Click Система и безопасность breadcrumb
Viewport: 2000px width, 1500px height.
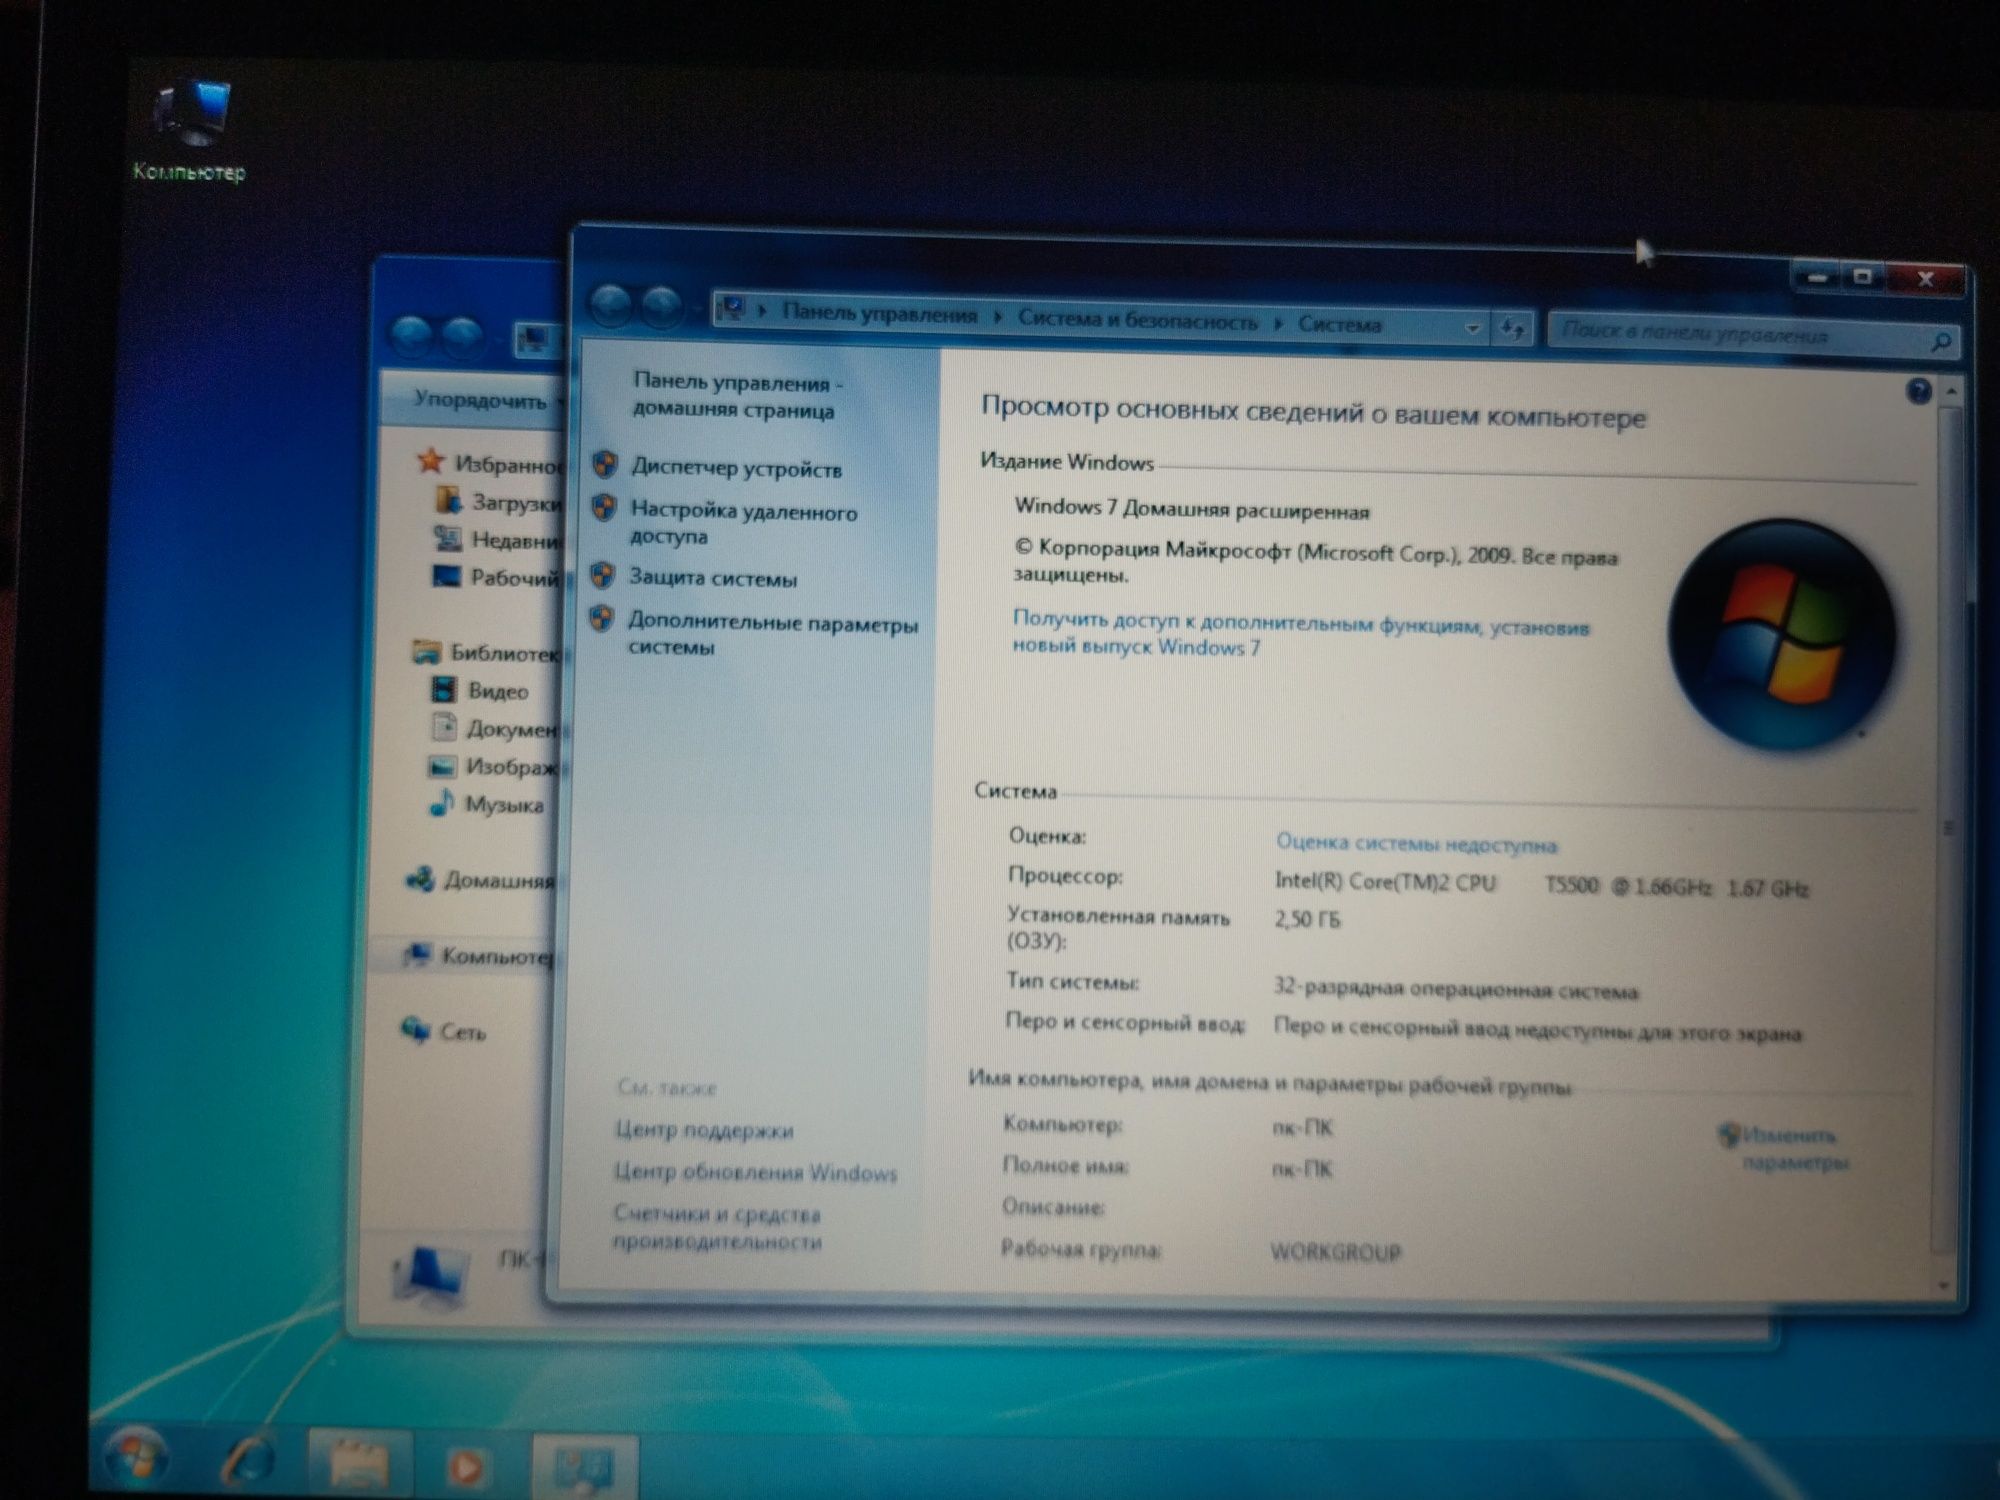tap(1138, 321)
